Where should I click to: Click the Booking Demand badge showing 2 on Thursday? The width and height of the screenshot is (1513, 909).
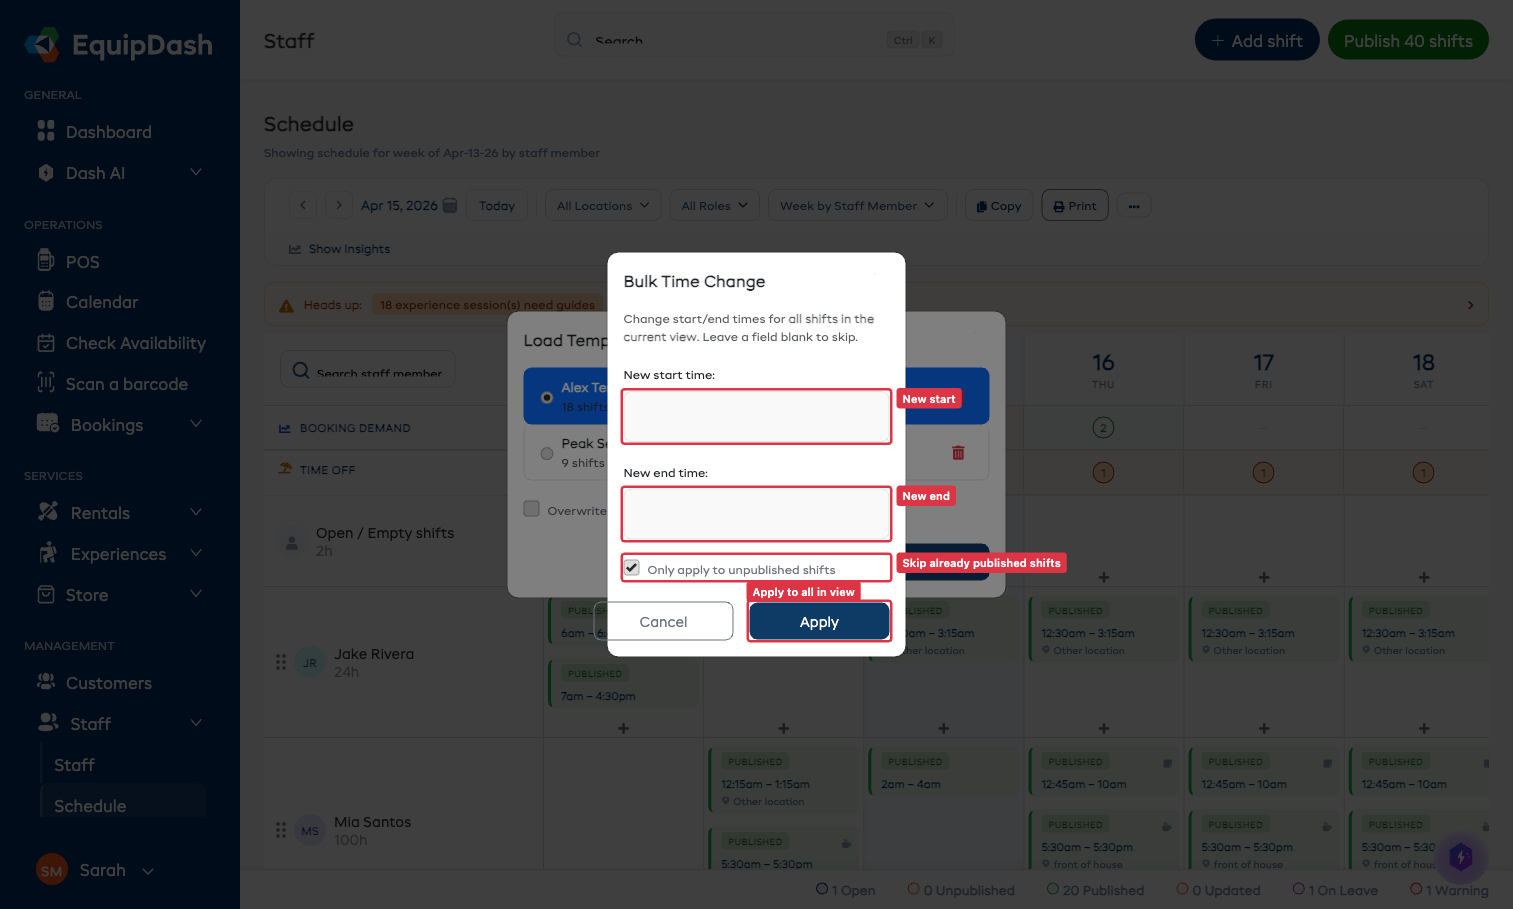pyautogui.click(x=1103, y=428)
